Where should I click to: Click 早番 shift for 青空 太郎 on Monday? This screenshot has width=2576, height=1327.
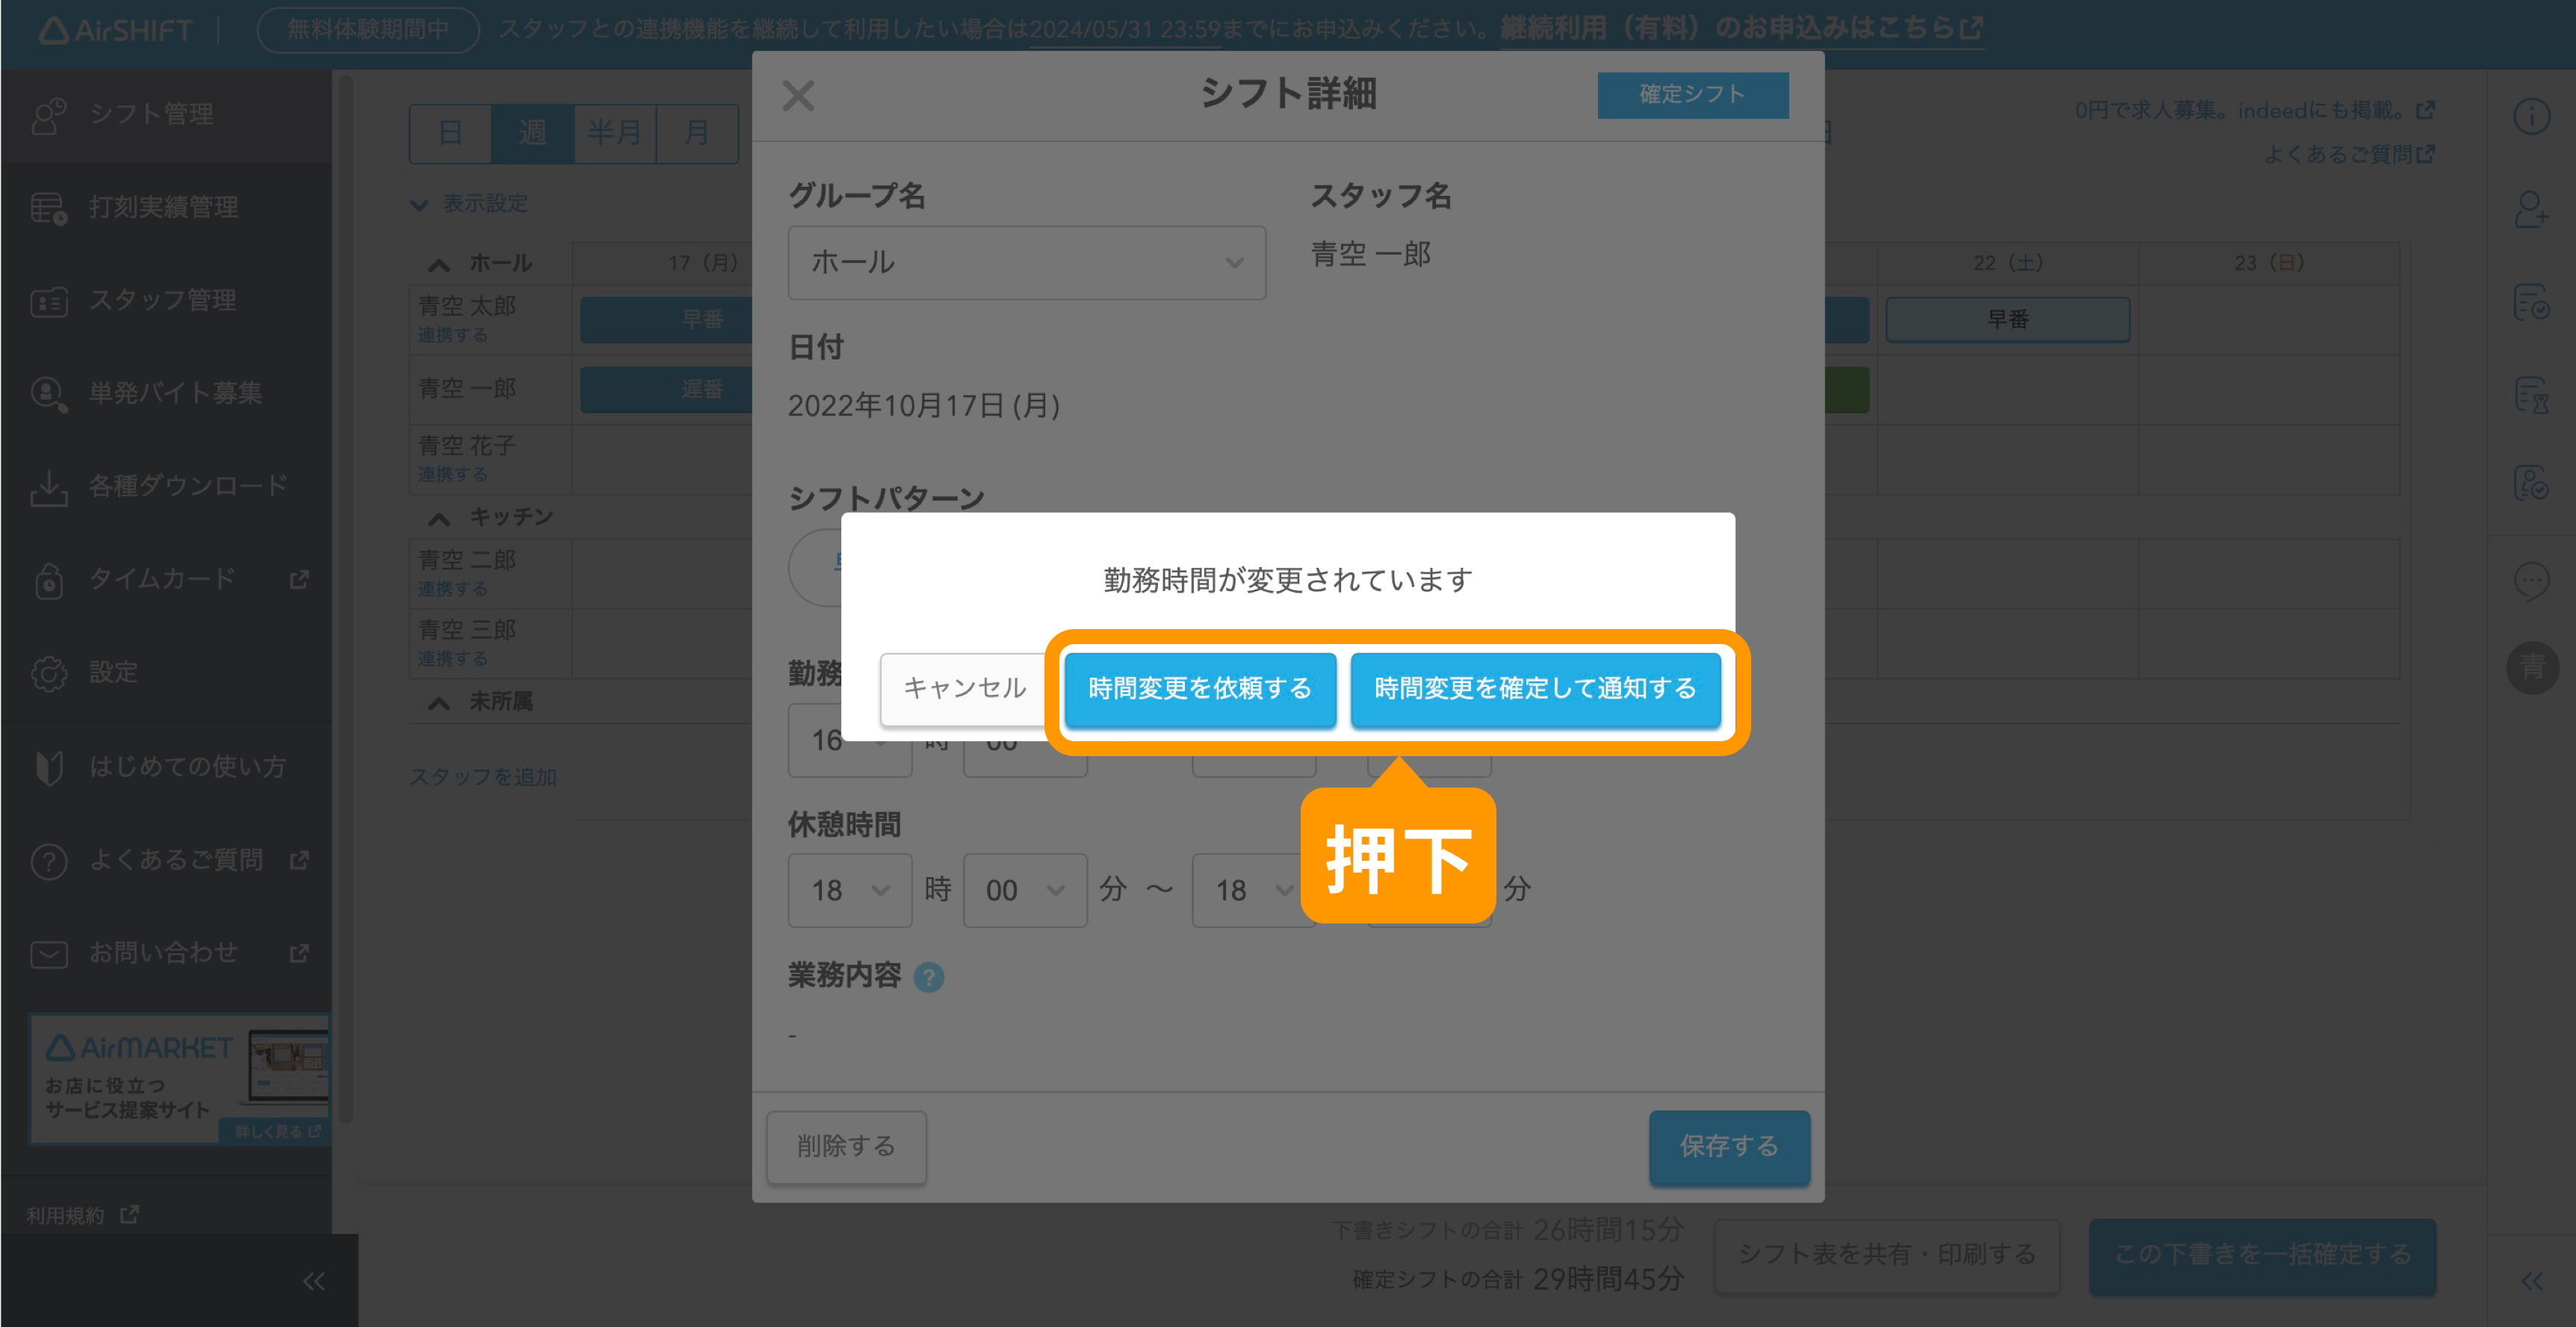click(x=666, y=320)
